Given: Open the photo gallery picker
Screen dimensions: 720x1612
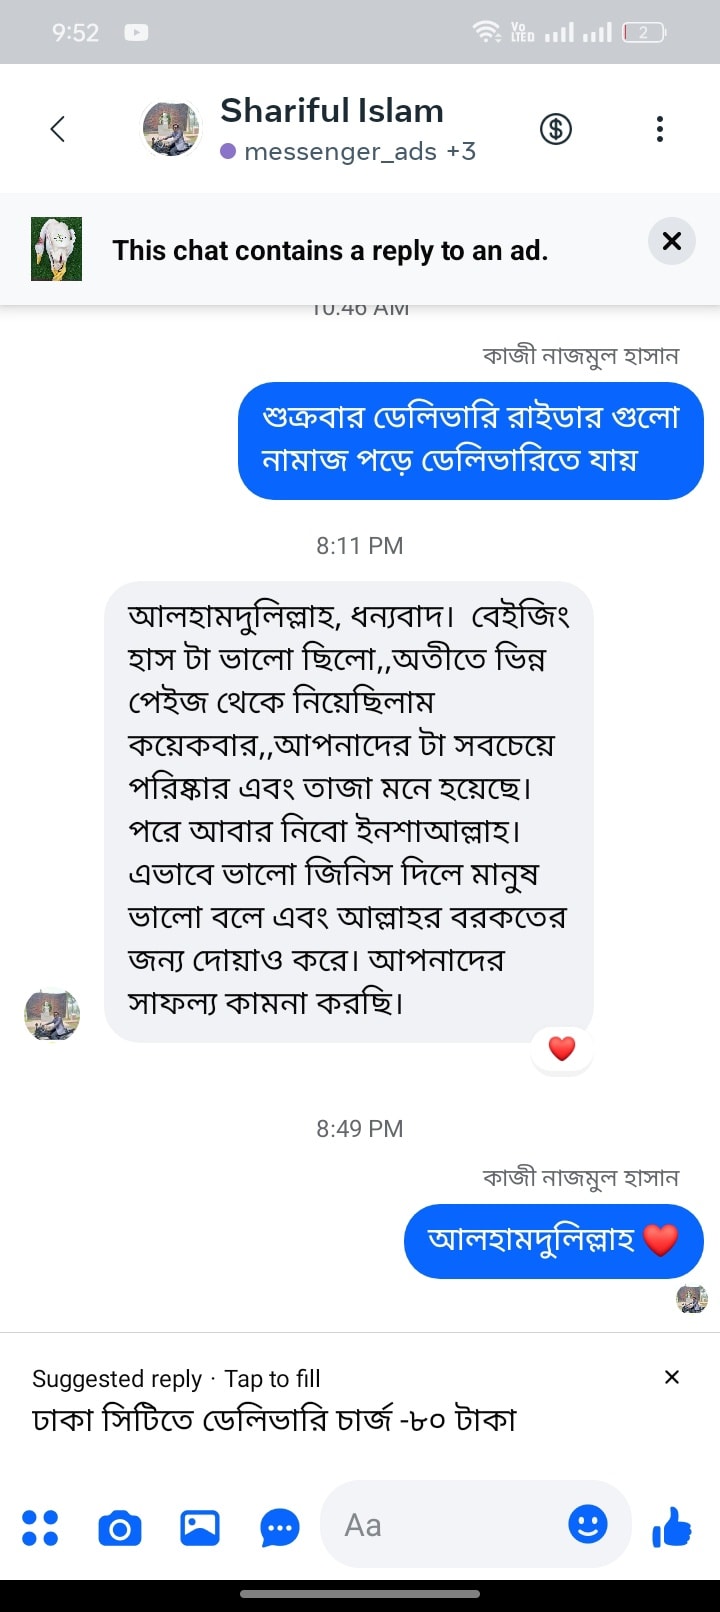Looking at the screenshot, I should coord(200,1527).
